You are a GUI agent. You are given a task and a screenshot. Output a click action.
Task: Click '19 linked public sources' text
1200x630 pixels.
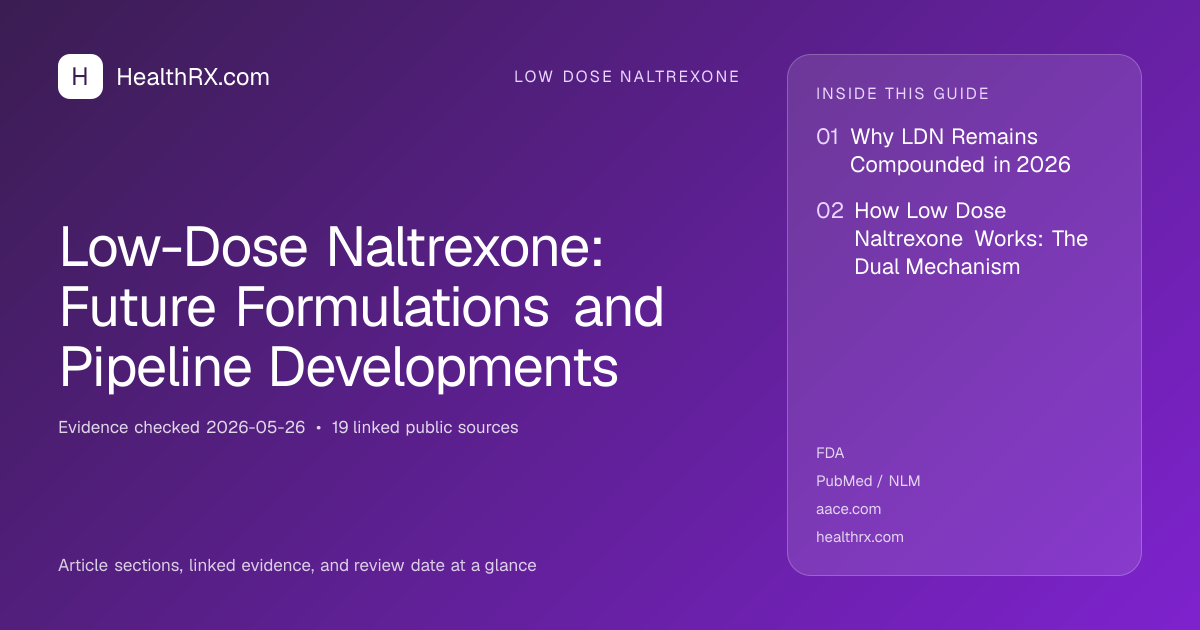click(425, 427)
